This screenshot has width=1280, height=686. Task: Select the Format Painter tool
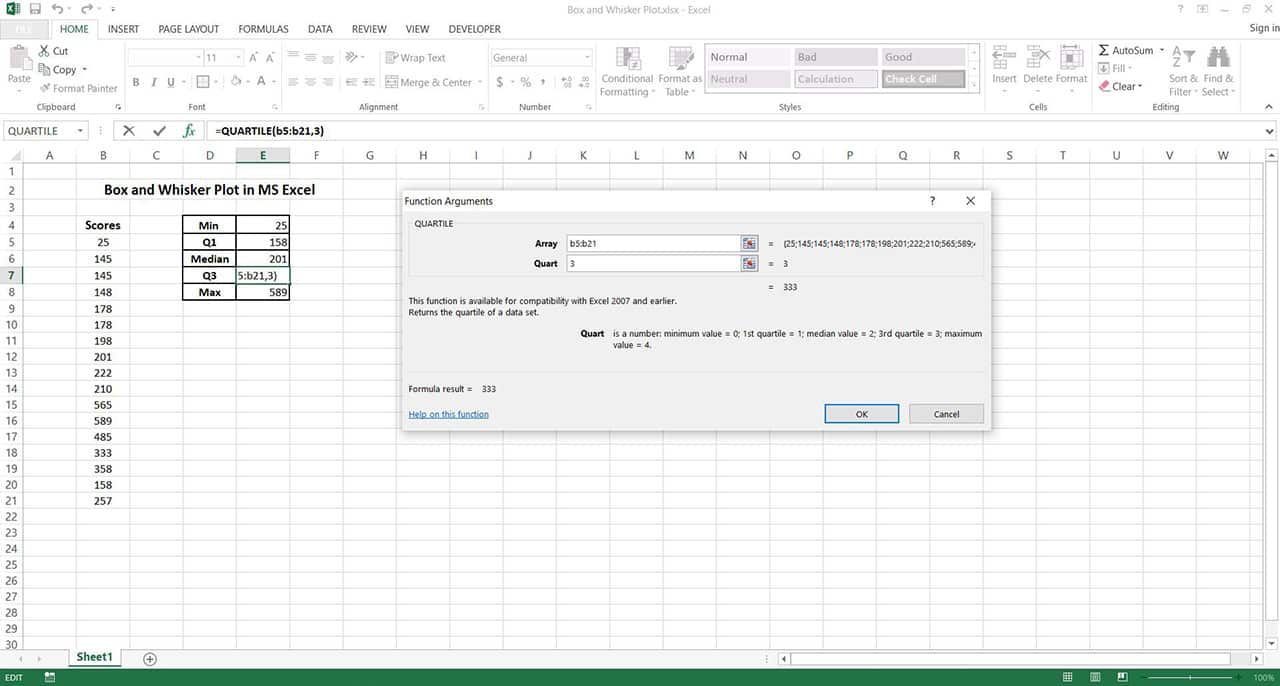click(78, 88)
